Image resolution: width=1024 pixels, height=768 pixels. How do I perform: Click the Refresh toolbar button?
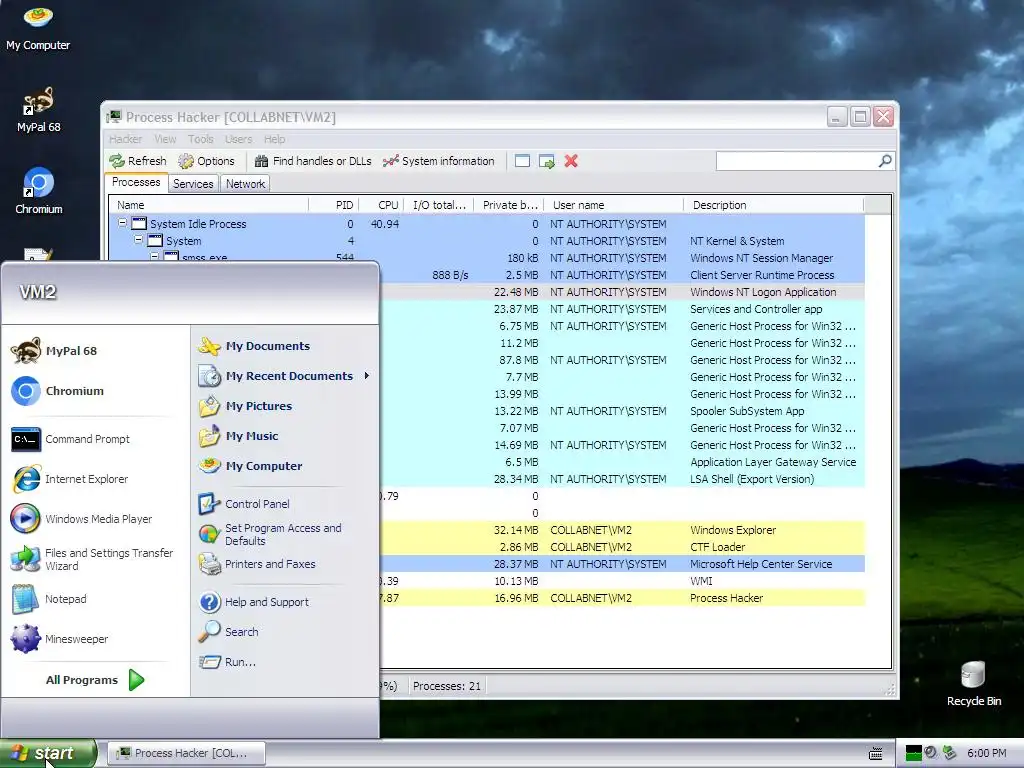pyautogui.click(x=138, y=161)
